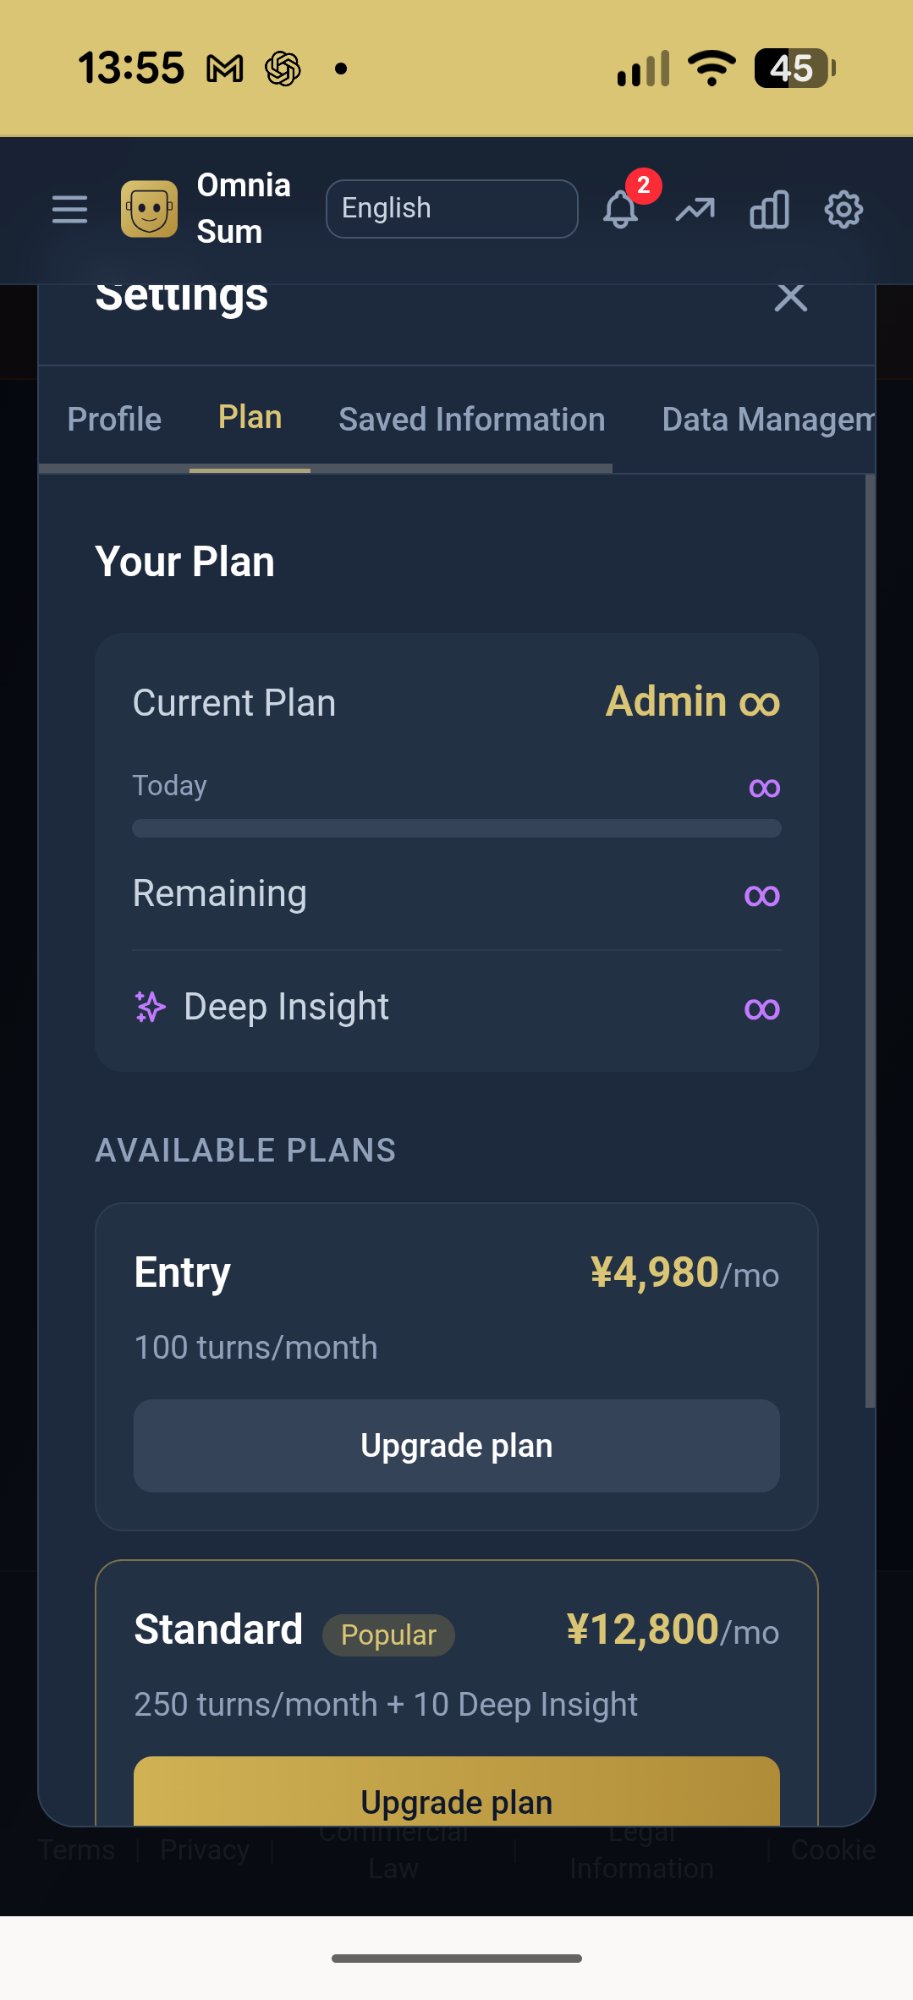Switch to the Profile tab
Viewport: 913px width, 2000px height.
(114, 419)
